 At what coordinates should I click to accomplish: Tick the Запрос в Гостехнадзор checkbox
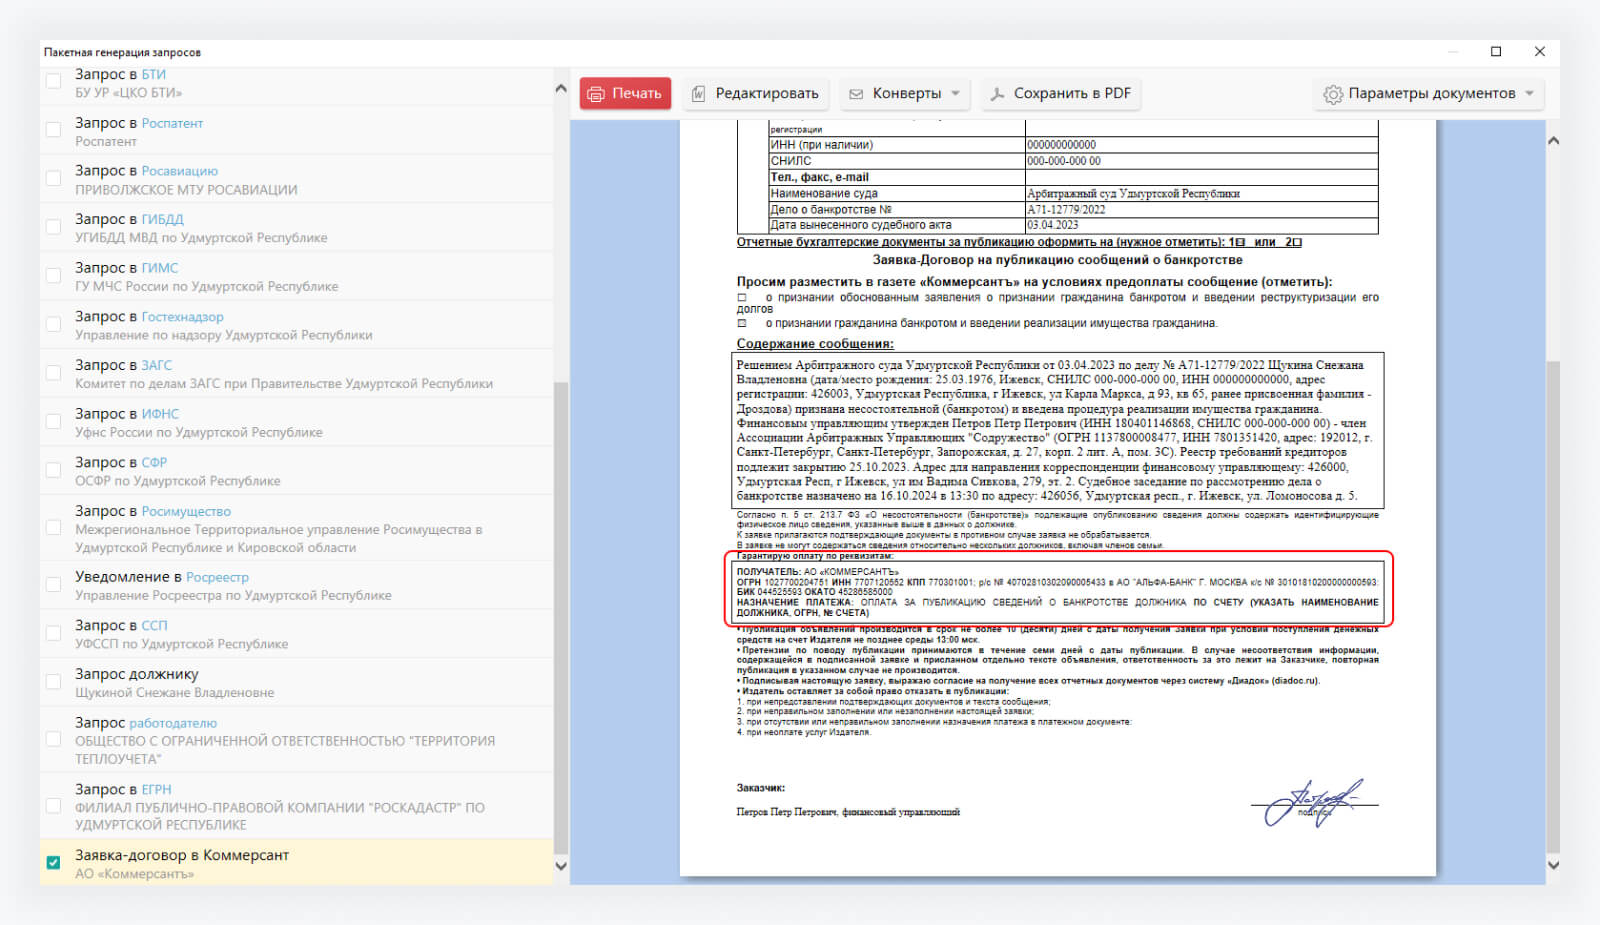(x=54, y=324)
